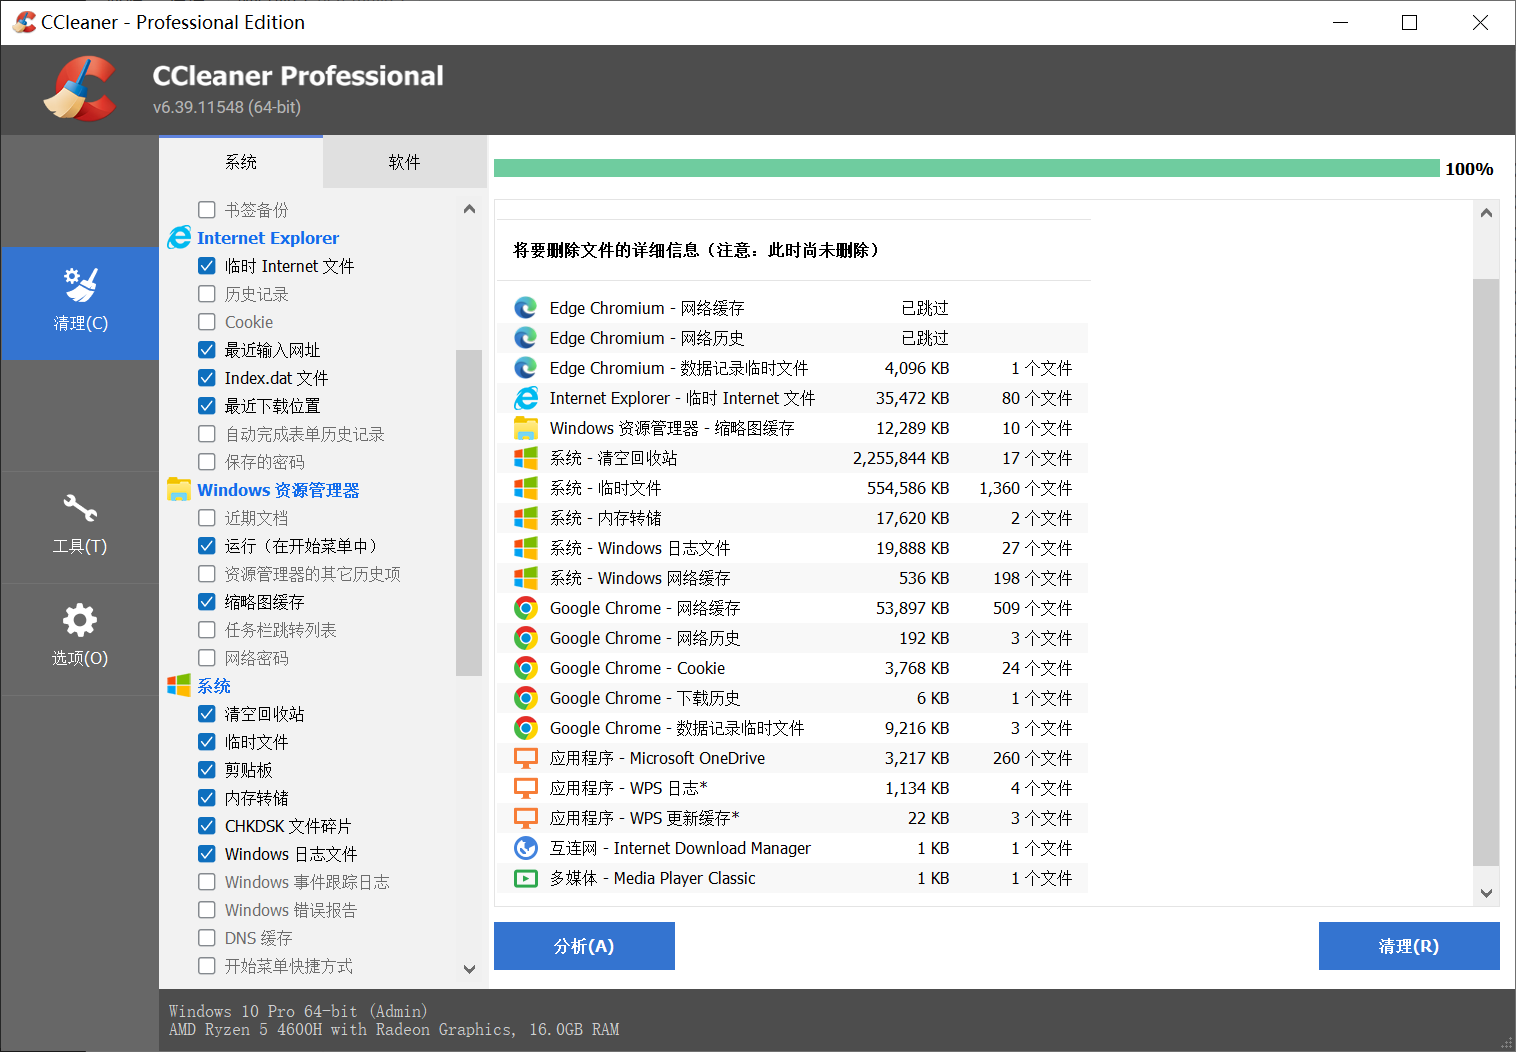Switch to the 系统 tab
The width and height of the screenshot is (1516, 1052).
coord(241,162)
